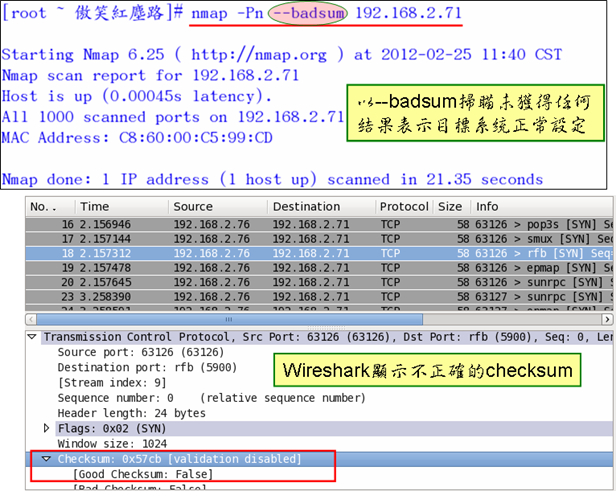Click the TCP protocol cell of packet 17
The image size is (616, 491).
point(390,239)
